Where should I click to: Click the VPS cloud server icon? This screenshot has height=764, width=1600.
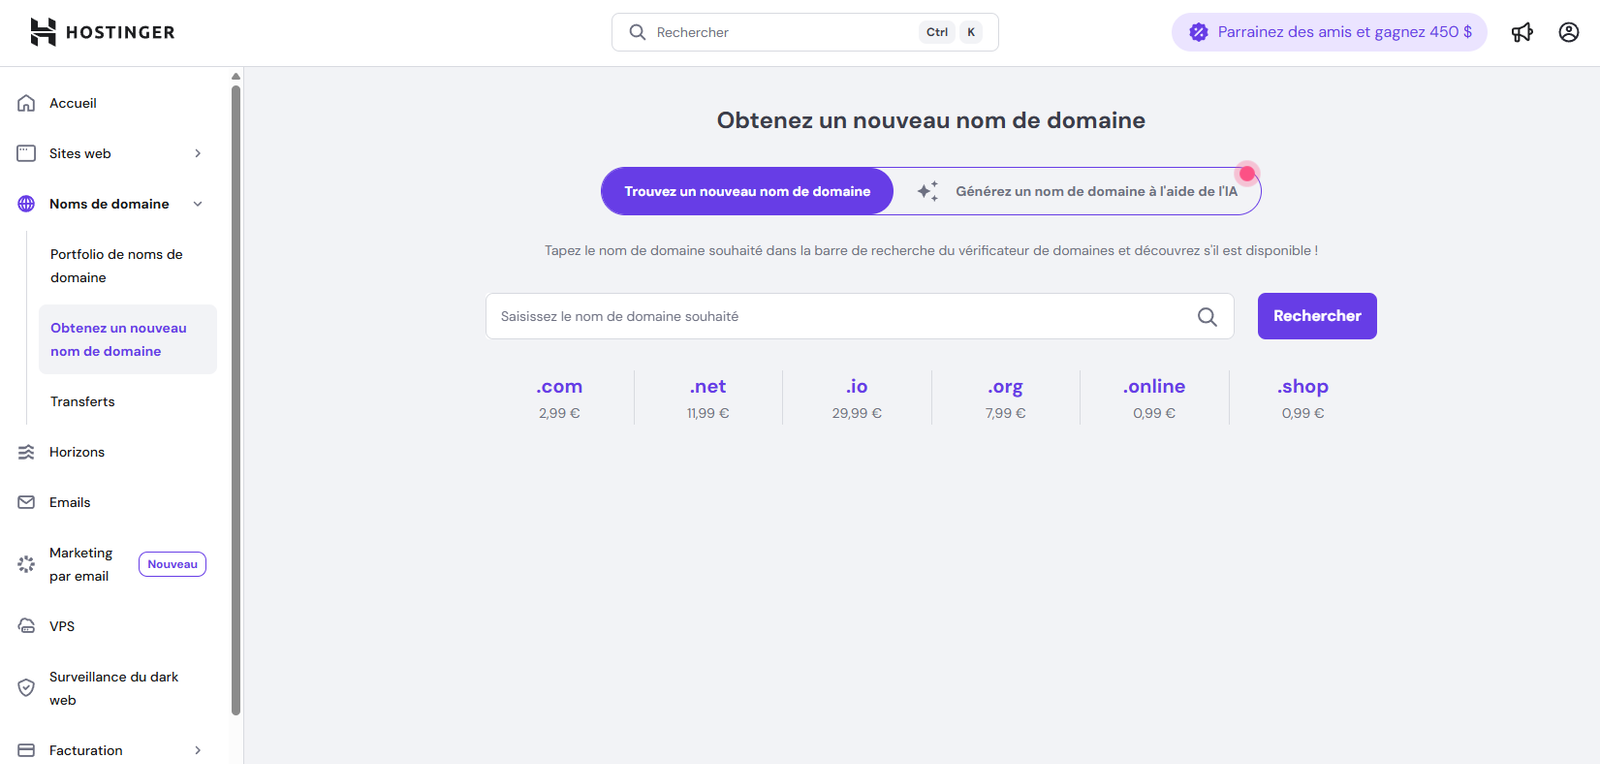[x=27, y=626]
